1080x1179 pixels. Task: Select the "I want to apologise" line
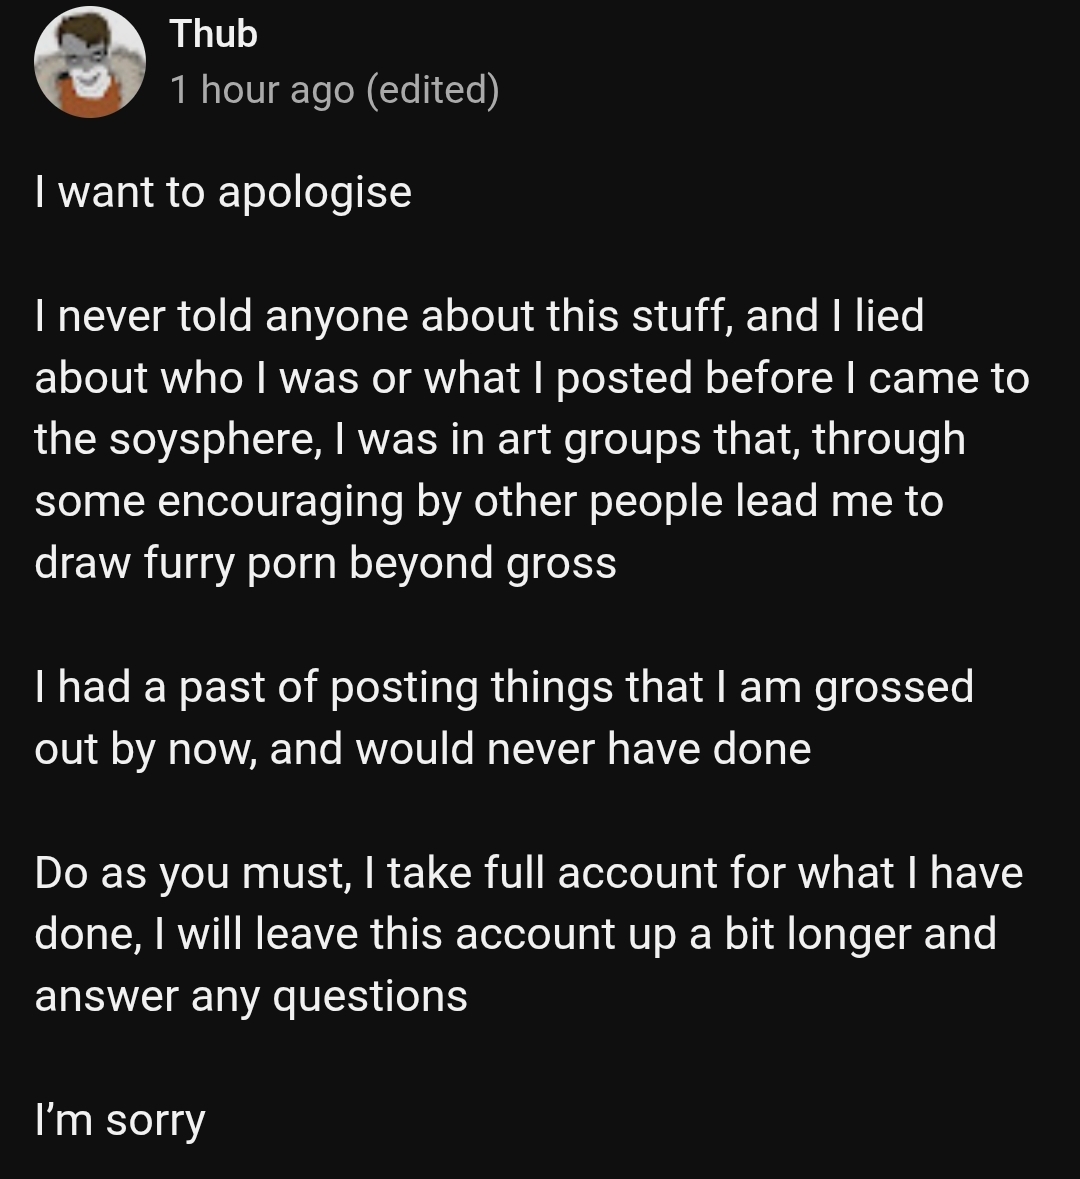point(223,192)
